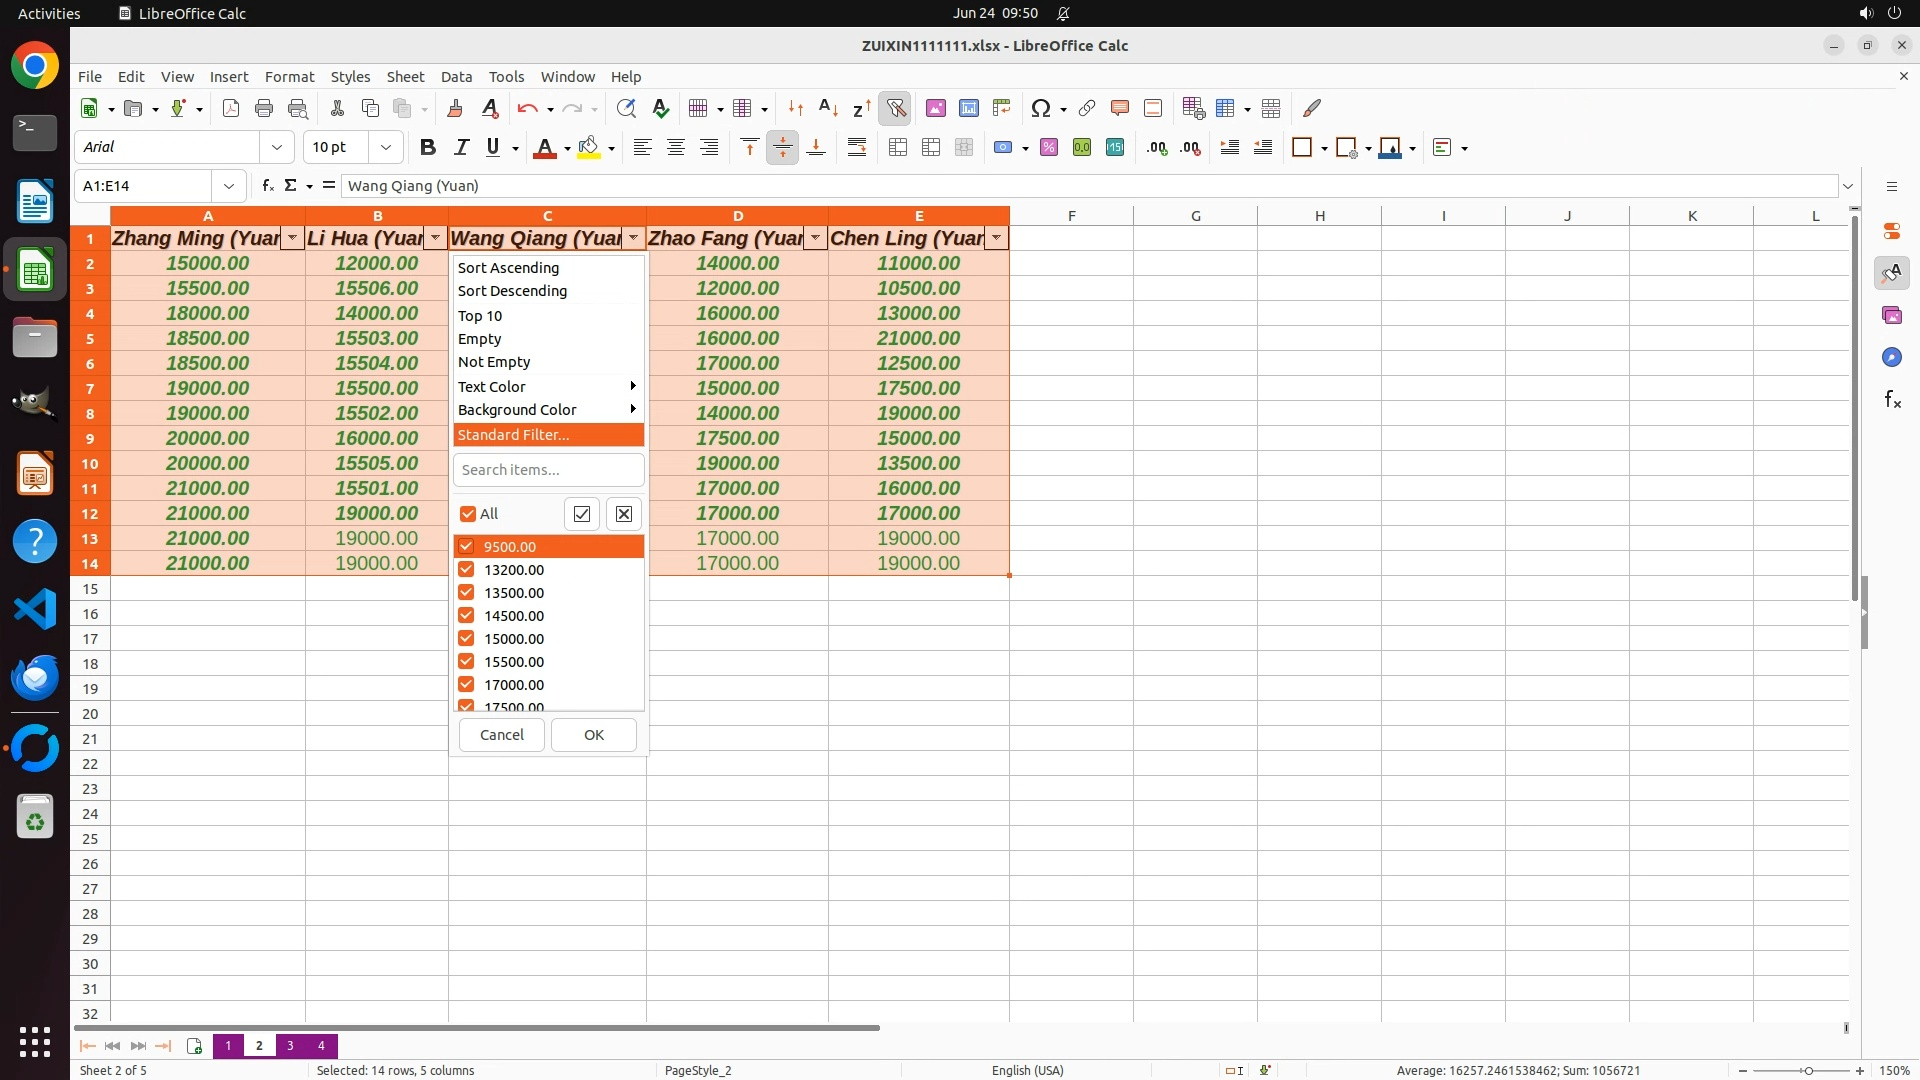The width and height of the screenshot is (1920, 1080).
Task: Open the font size dropdown
Action: [x=385, y=147]
